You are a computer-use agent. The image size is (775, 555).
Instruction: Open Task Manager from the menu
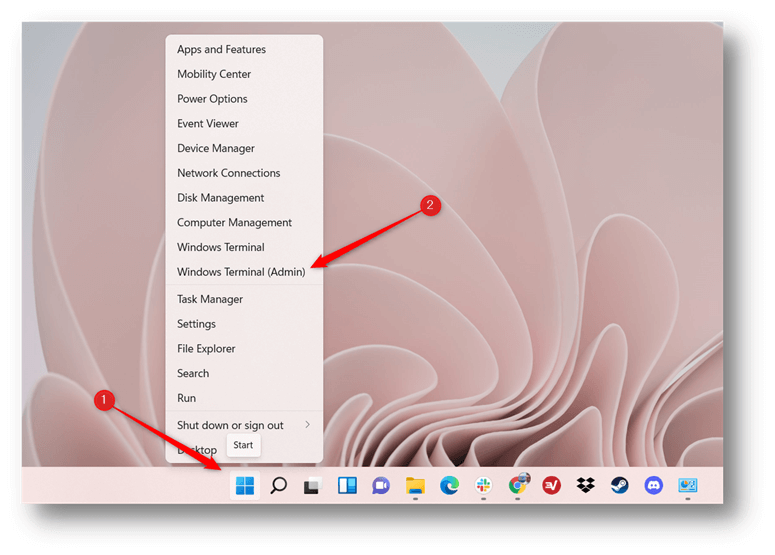click(x=244, y=299)
